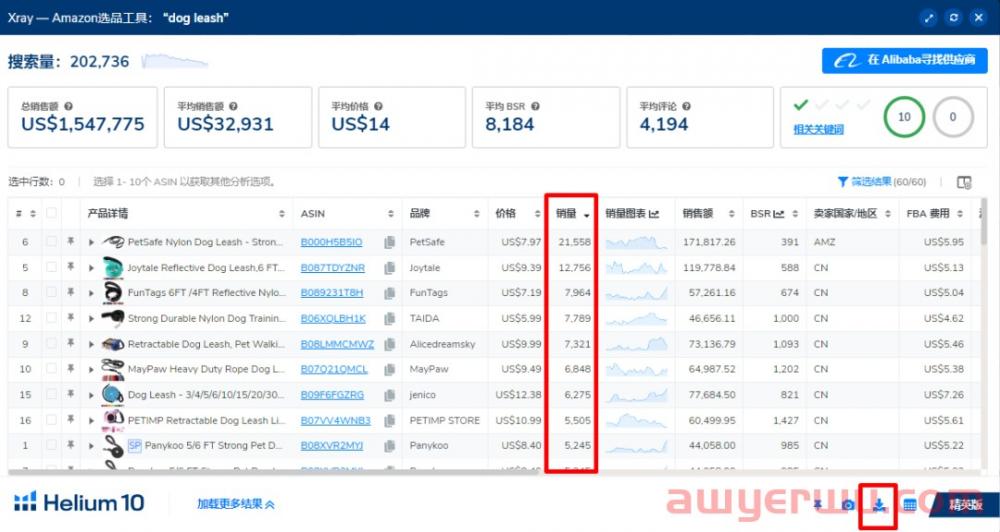Expand the Dog Leash - 3/4/5/6 row
Image resolution: width=1000 pixels, height=532 pixels.
91,395
